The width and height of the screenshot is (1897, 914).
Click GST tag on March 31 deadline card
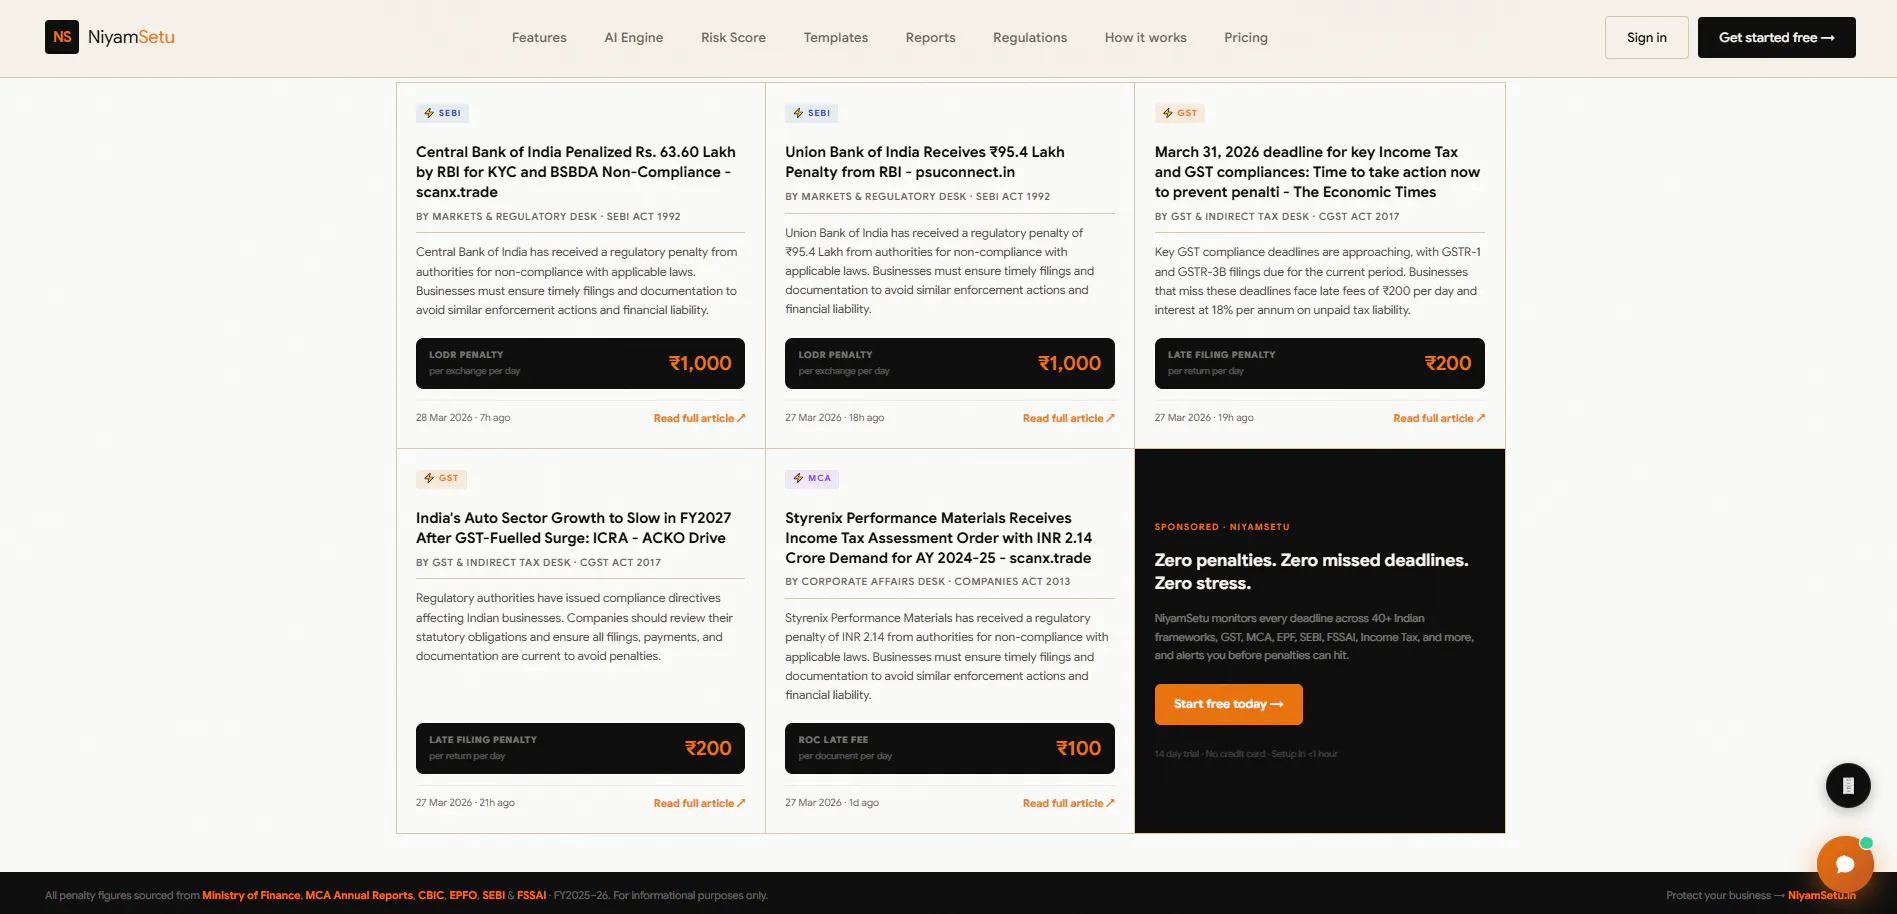pyautogui.click(x=1180, y=113)
